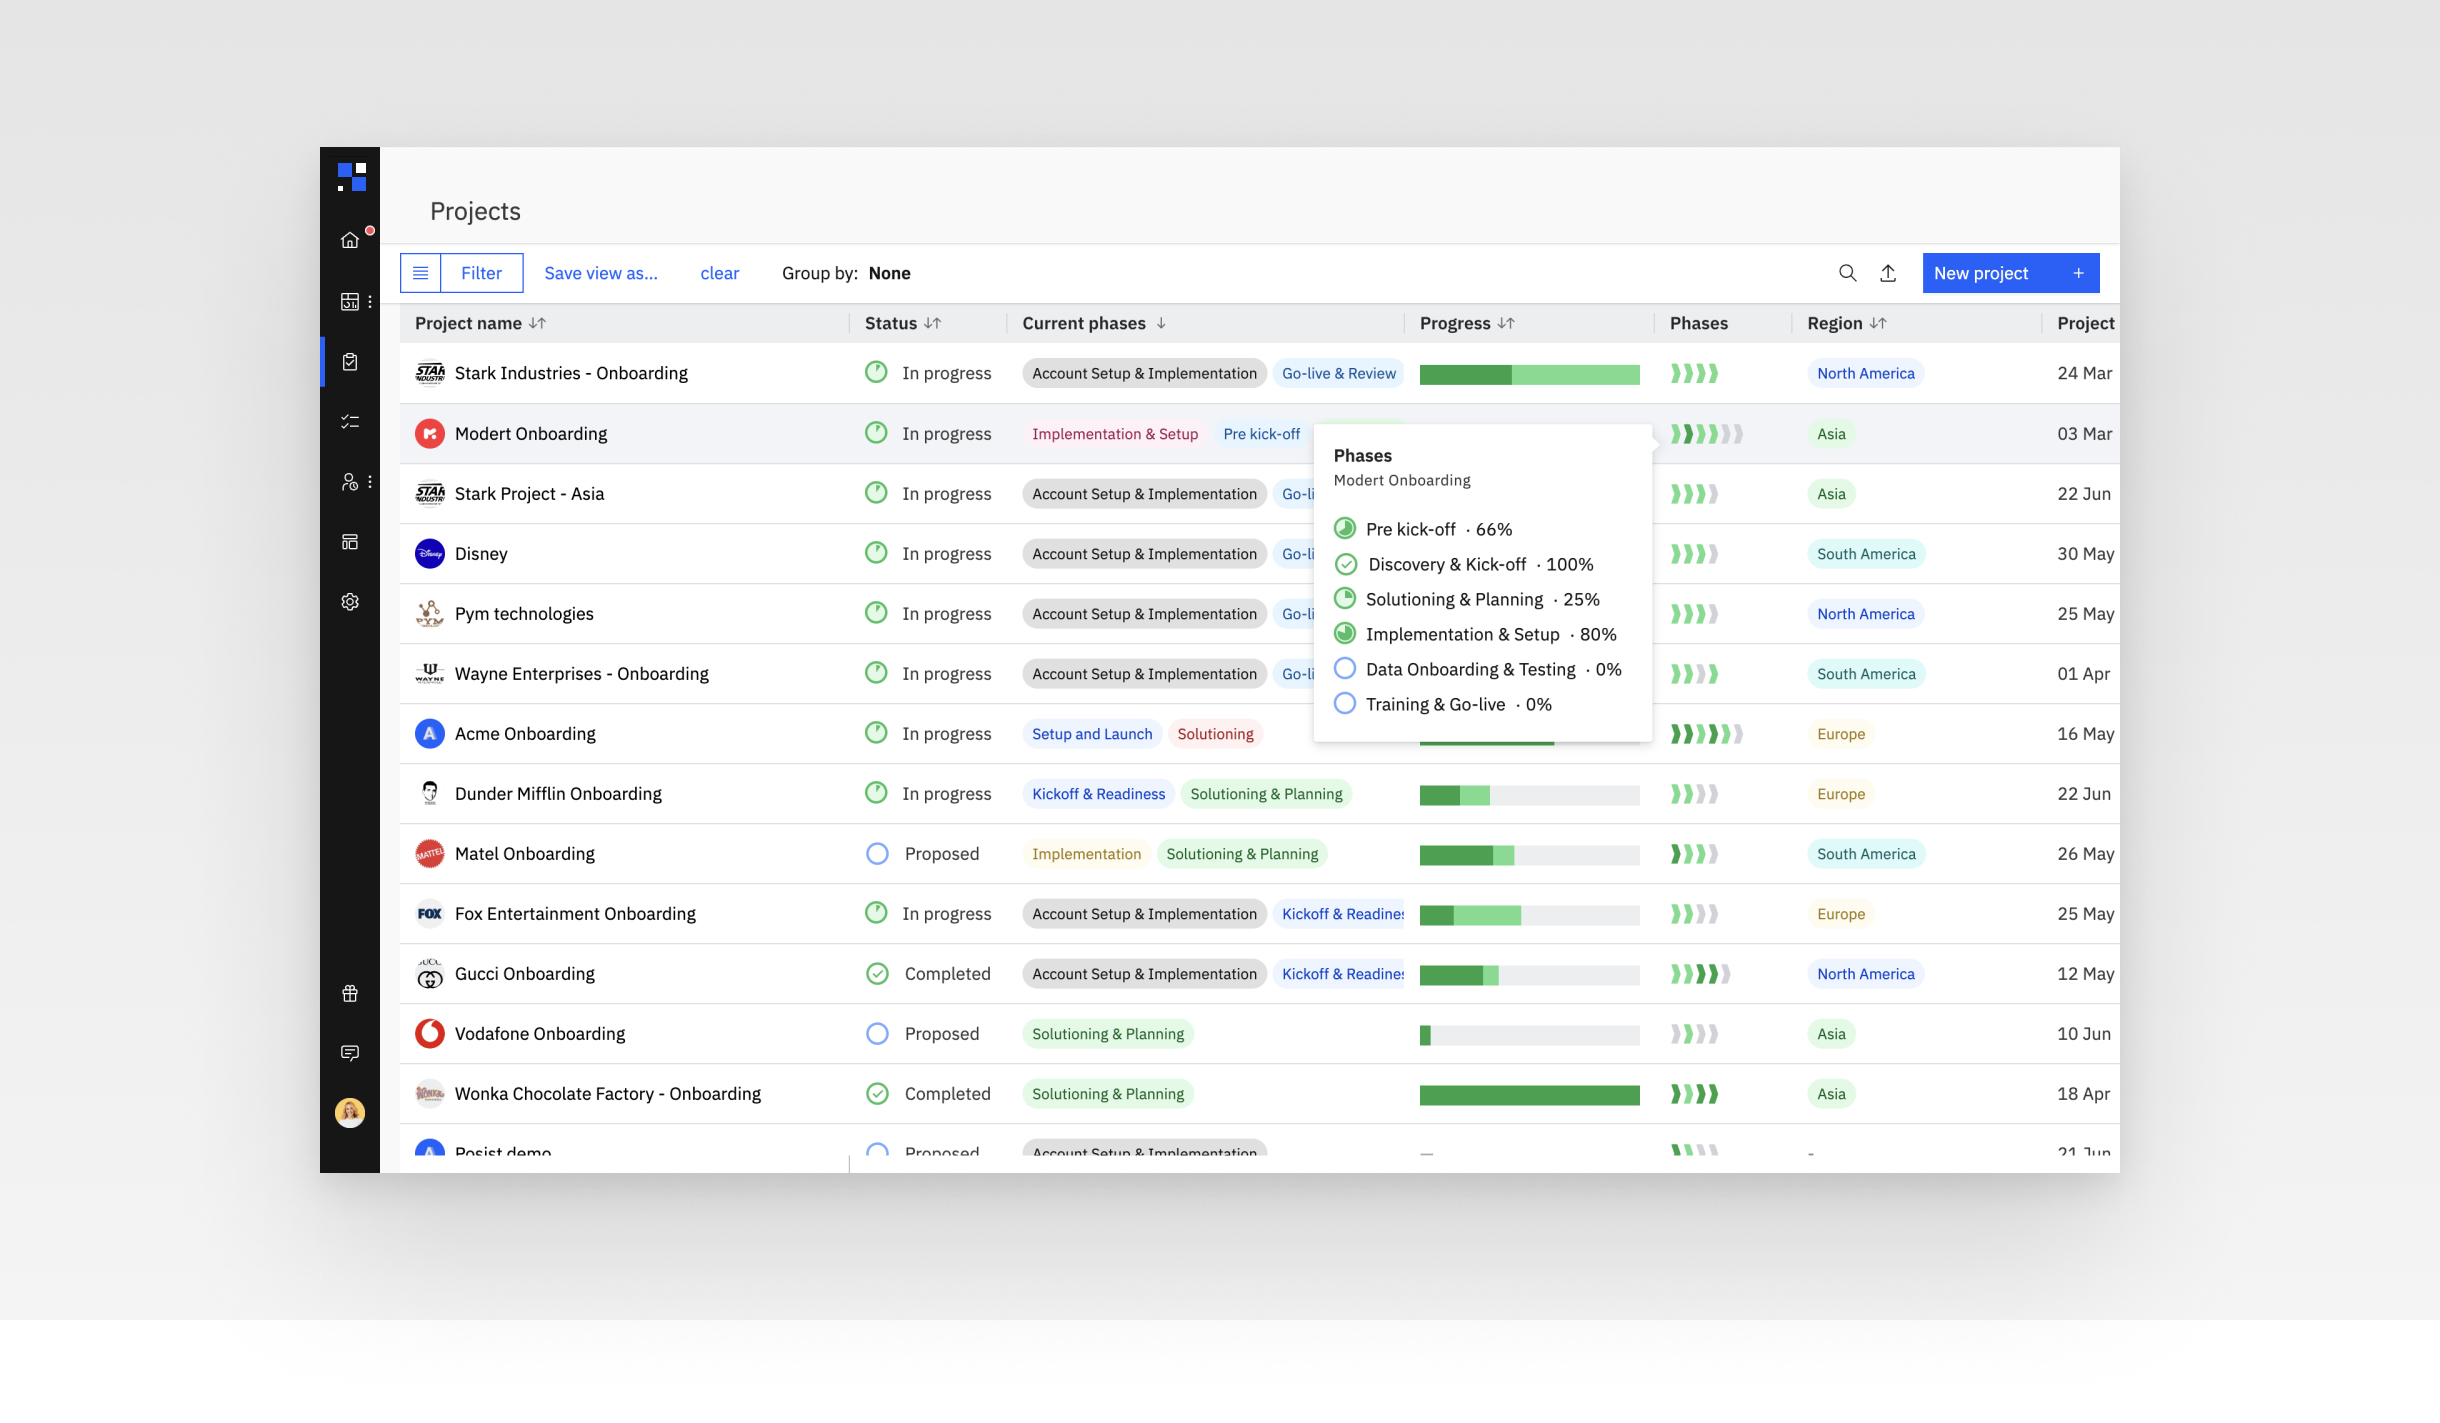The height and width of the screenshot is (1423, 2440).
Task: Click the Proposed status circle for Matel Onboarding
Action: [x=877, y=854]
